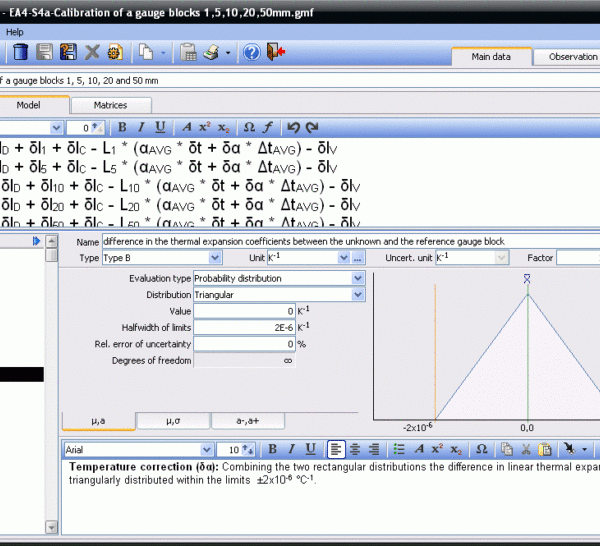
Task: Switch to the Matrices tab
Action: (x=110, y=104)
